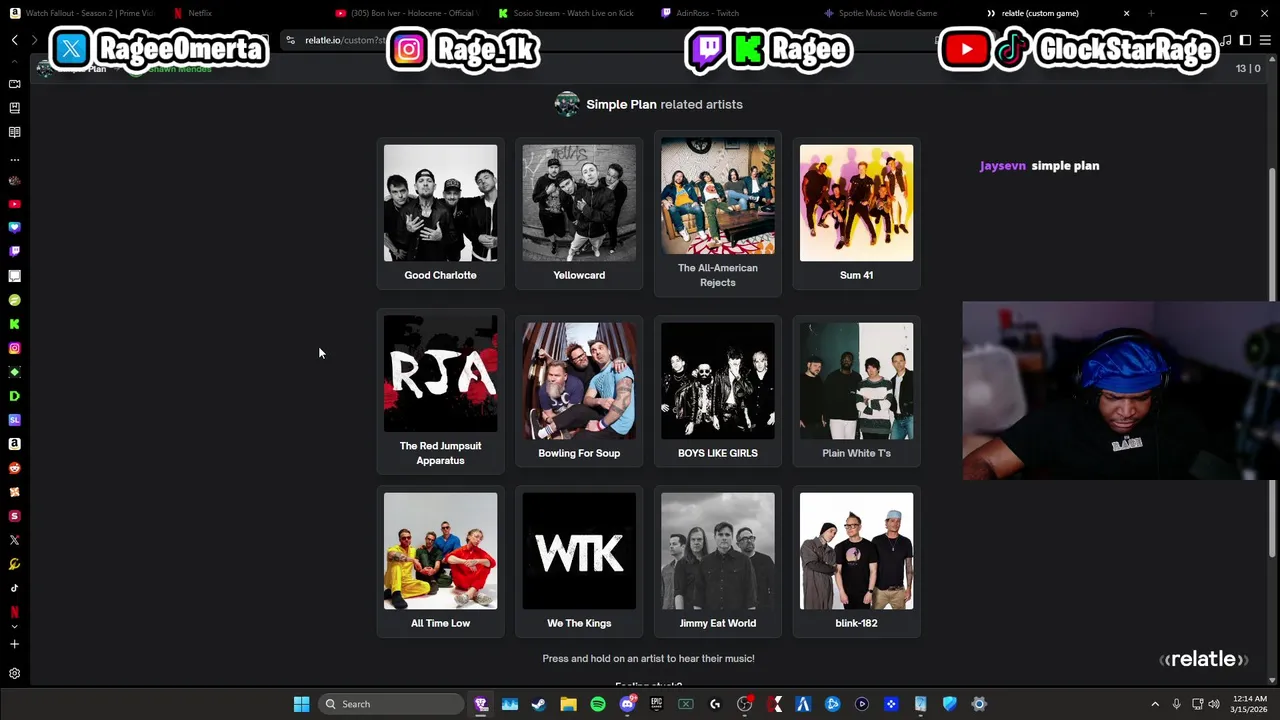This screenshot has width=1280, height=720.
Task: Open the Spotify app in the taskbar
Action: [598, 704]
